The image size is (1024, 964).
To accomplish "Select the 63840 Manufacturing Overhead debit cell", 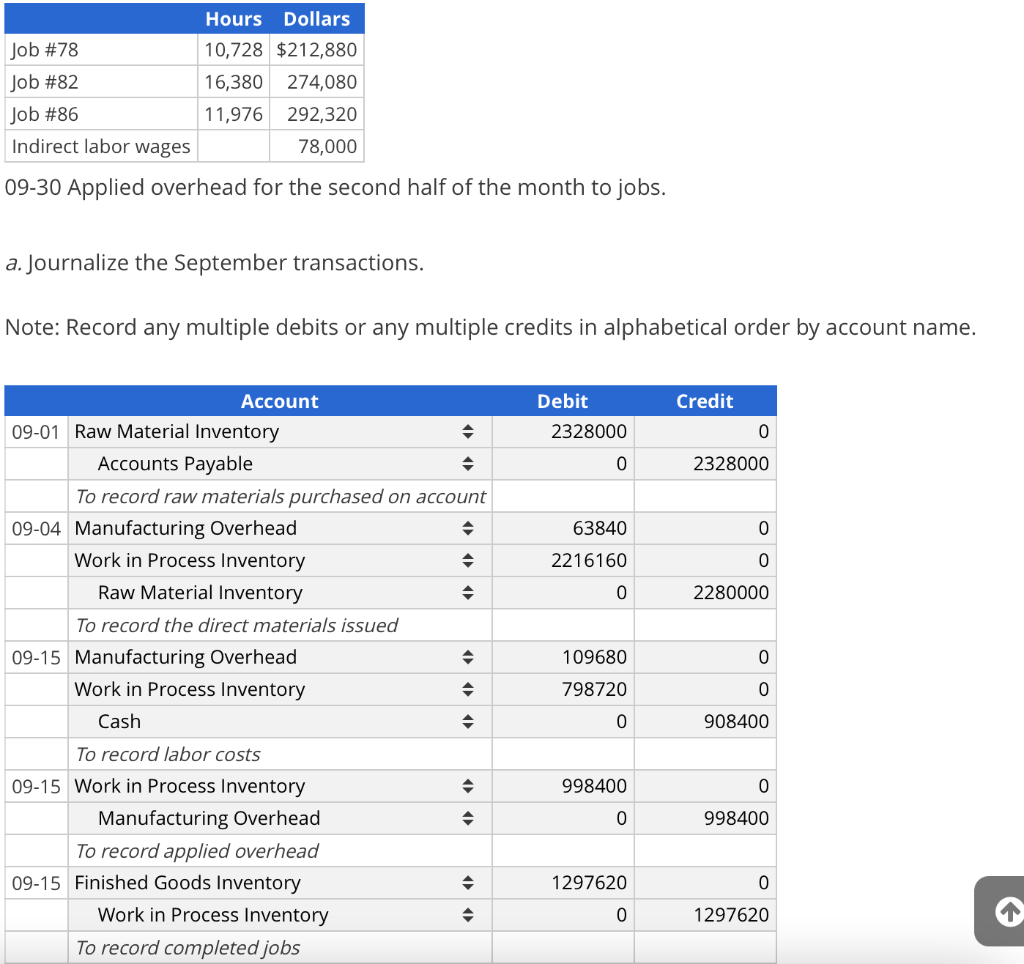I will 562,528.
